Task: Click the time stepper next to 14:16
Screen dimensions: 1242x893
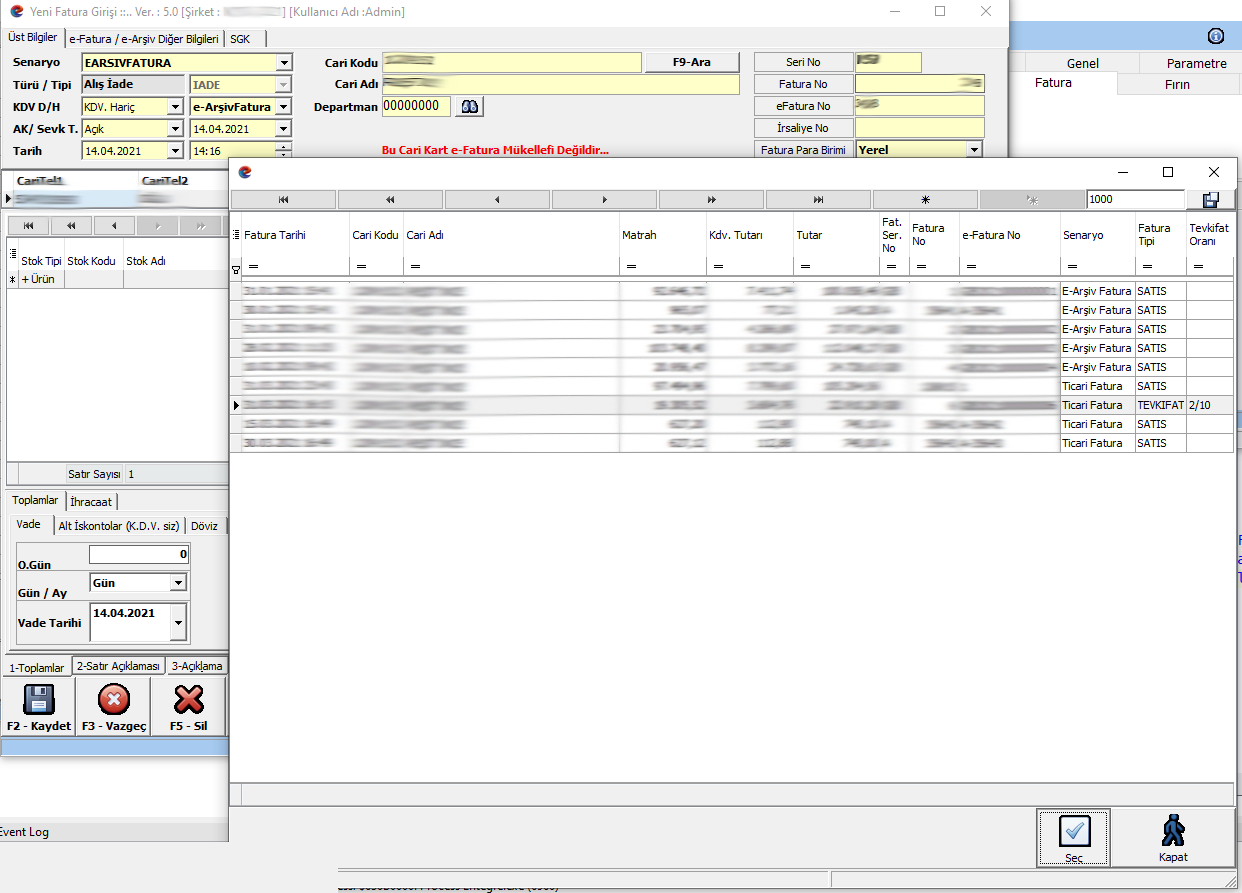Action: [285, 151]
